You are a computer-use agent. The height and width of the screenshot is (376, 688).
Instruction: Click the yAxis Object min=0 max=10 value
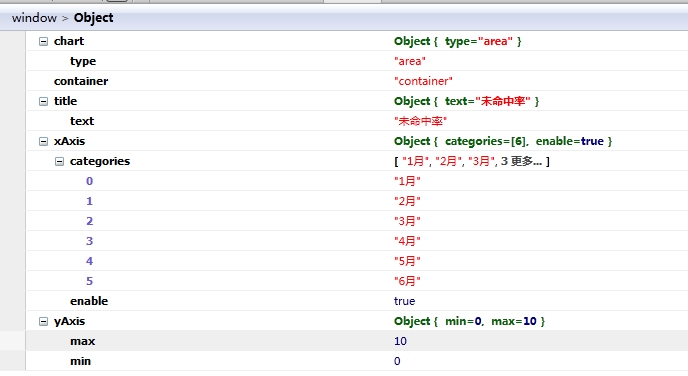[x=469, y=321]
